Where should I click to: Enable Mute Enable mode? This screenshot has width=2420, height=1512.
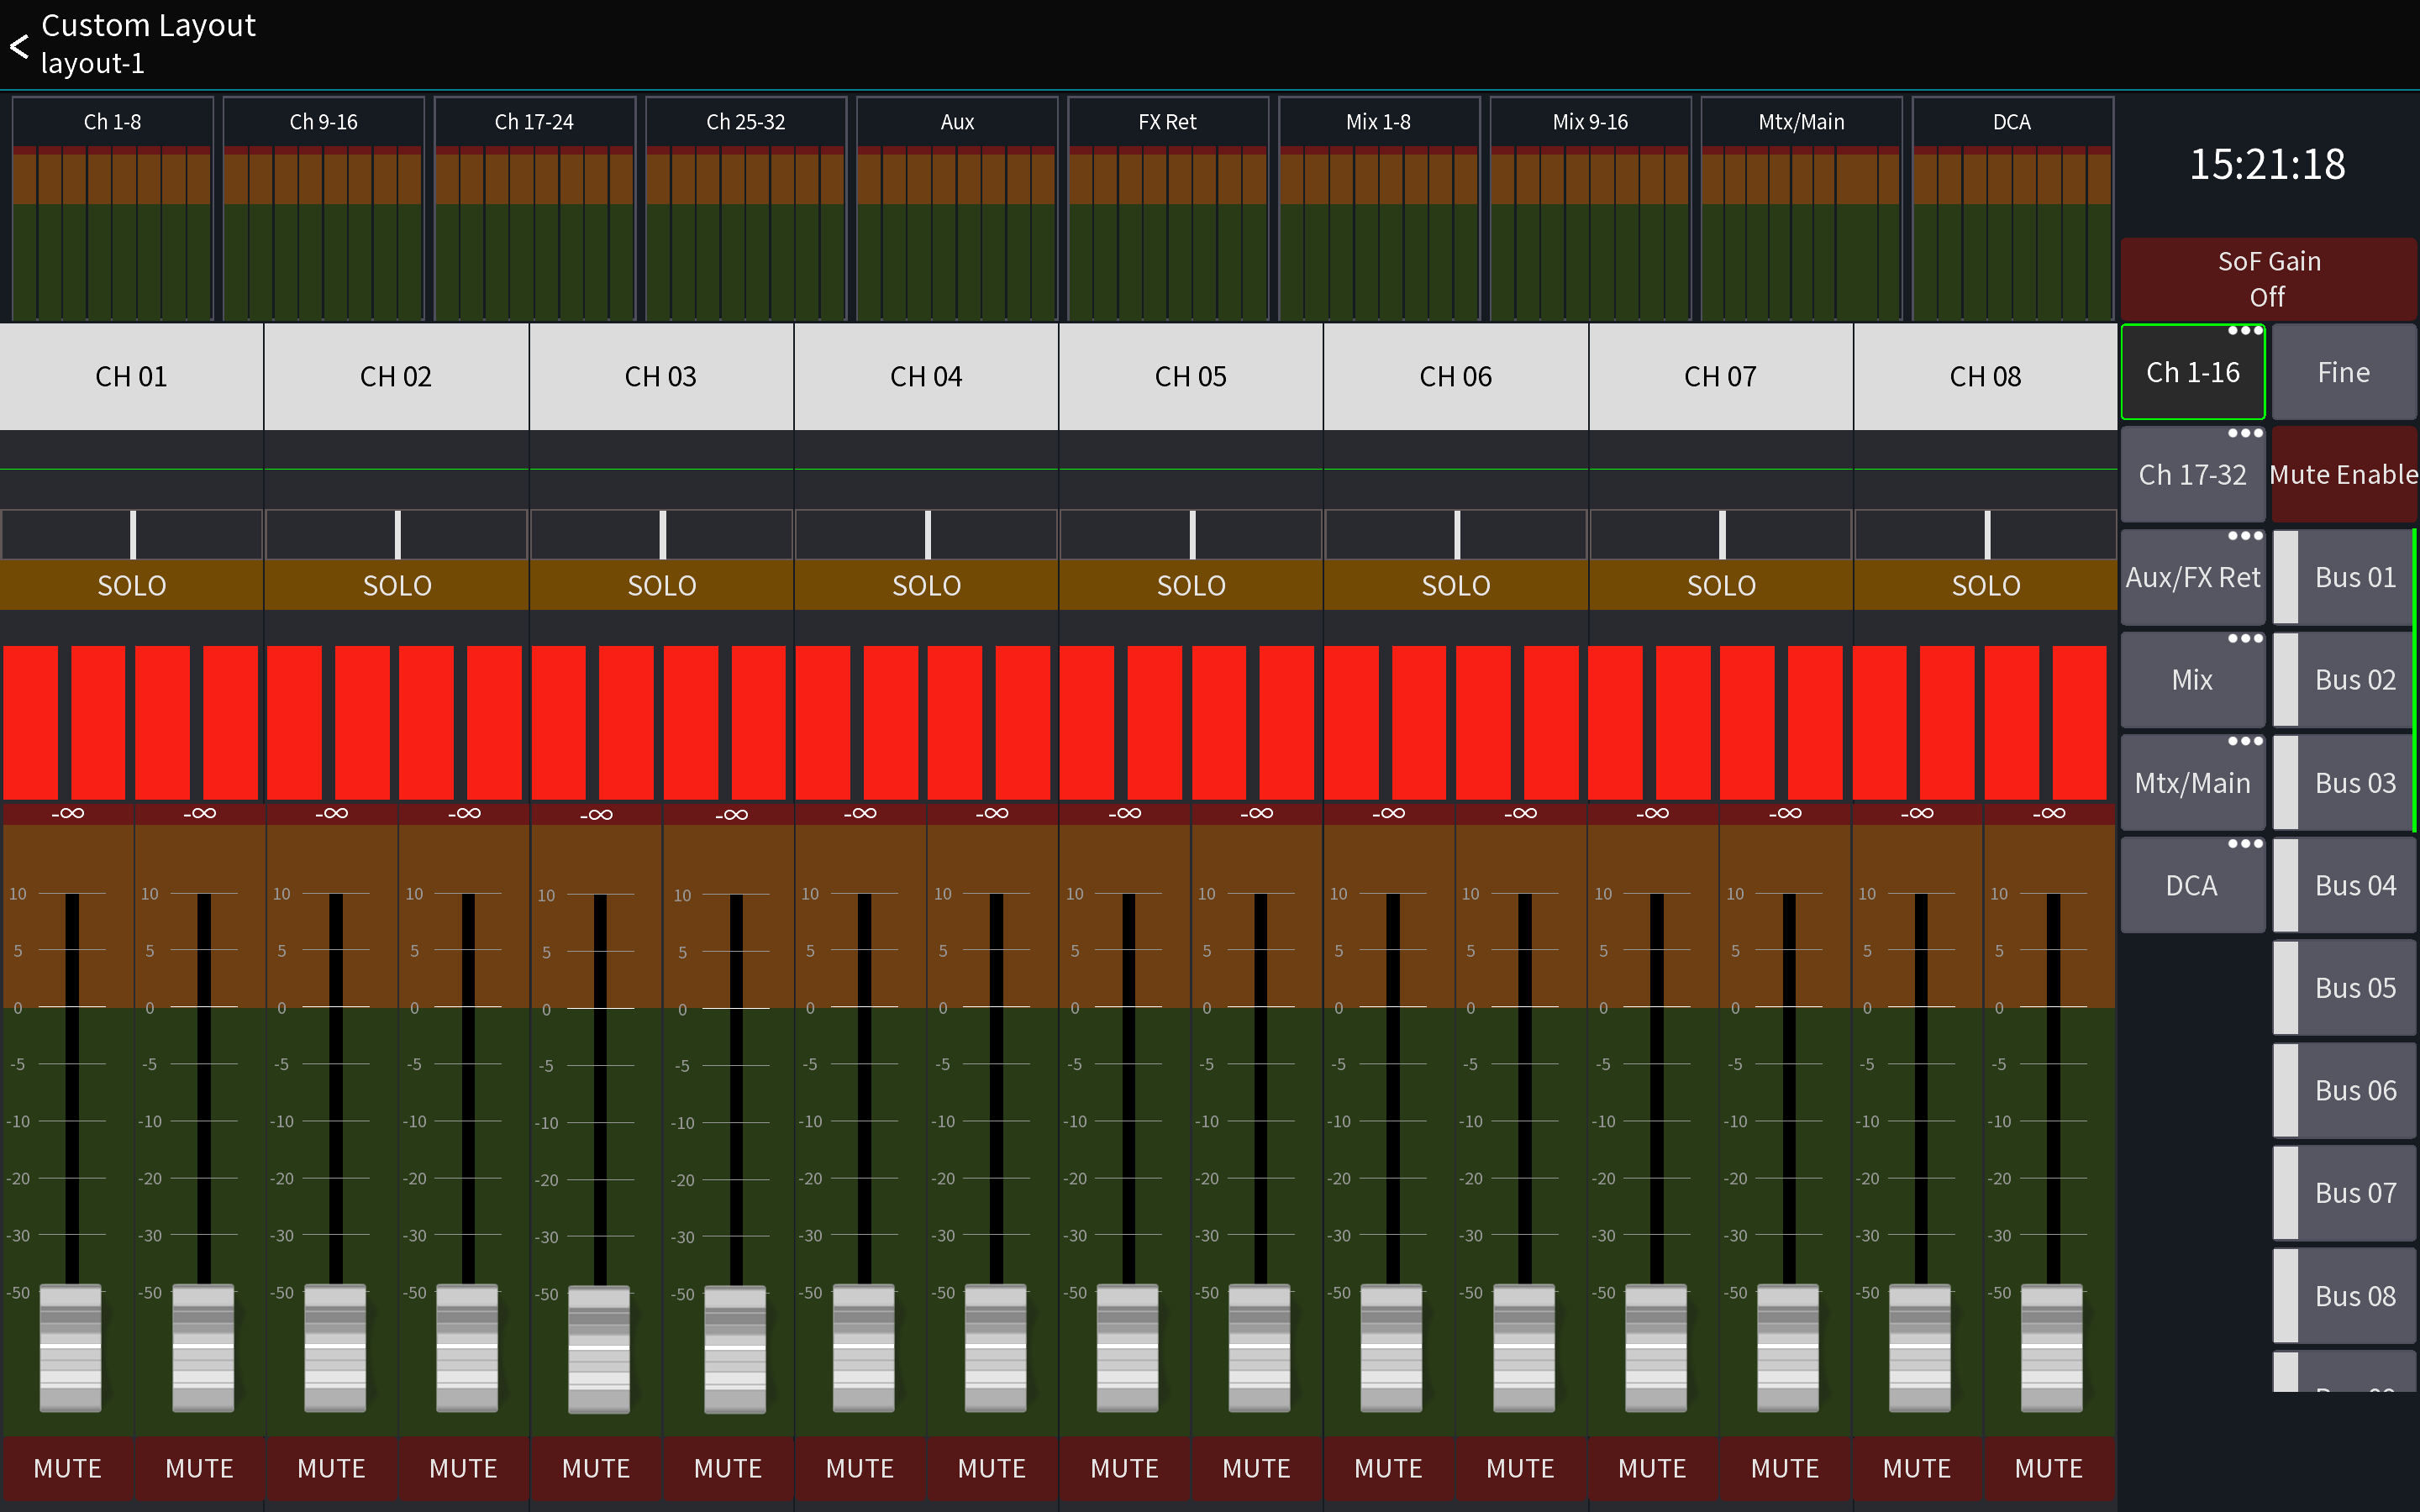pos(2345,474)
